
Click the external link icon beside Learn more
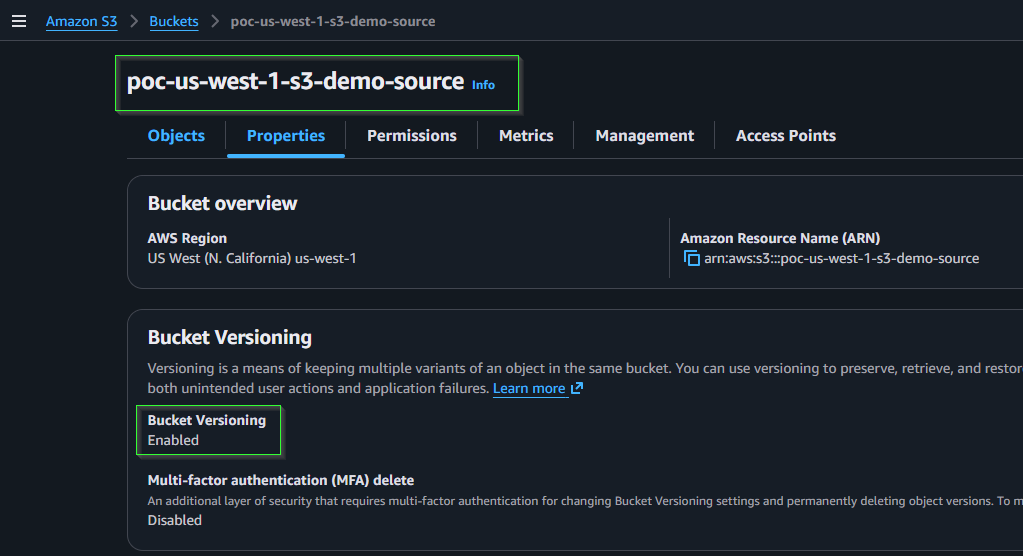pos(577,388)
